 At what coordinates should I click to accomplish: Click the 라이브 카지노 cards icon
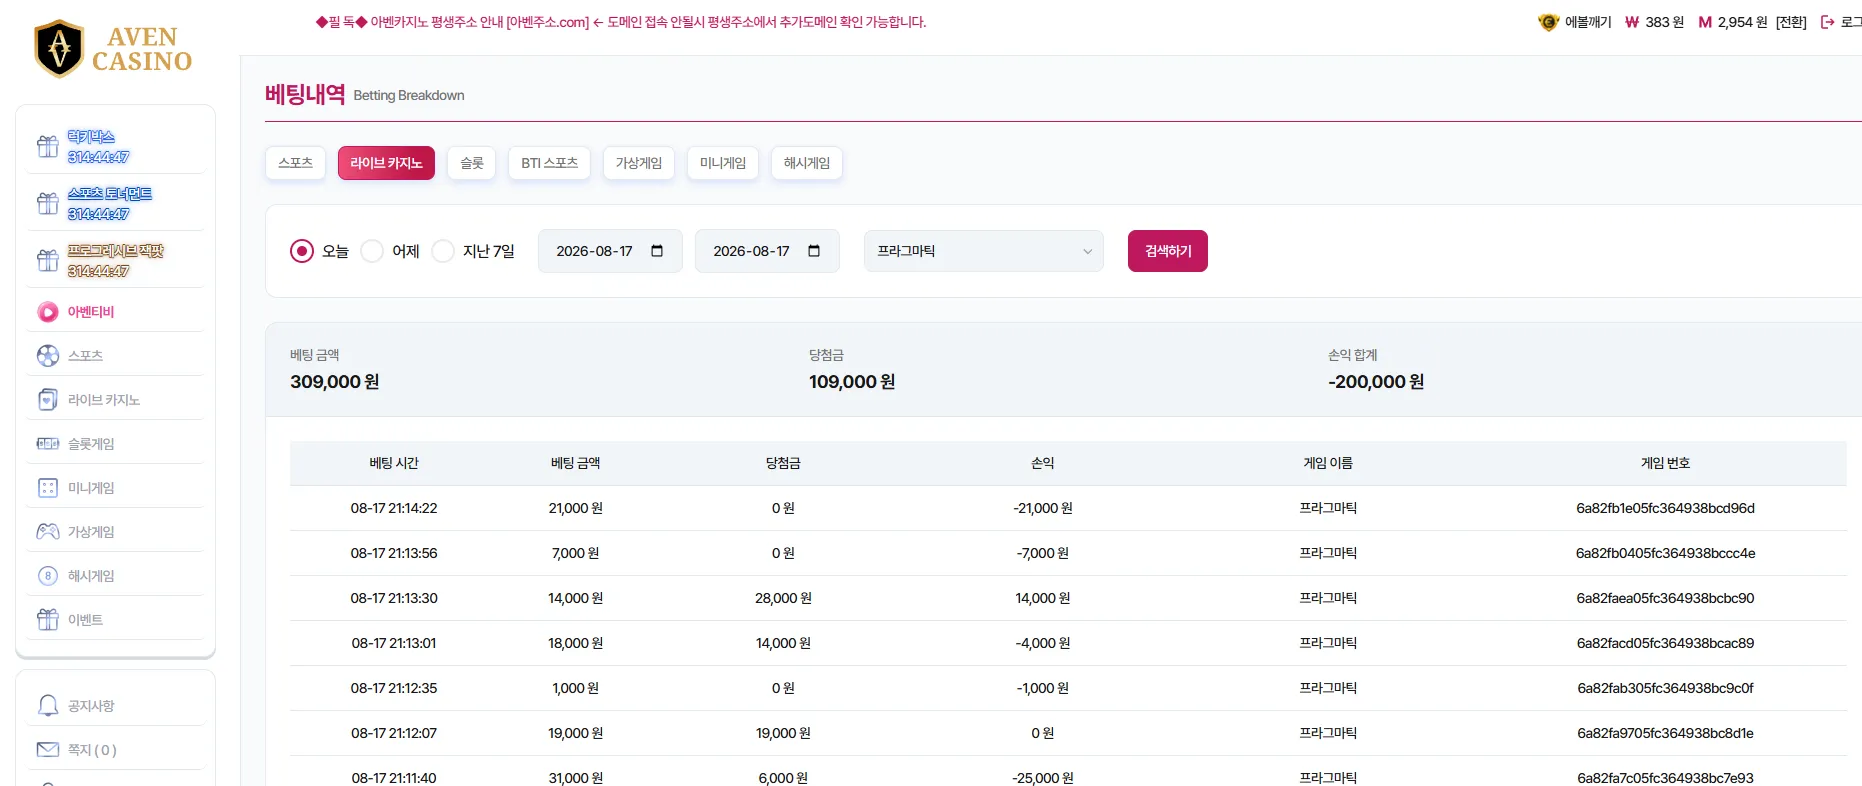coord(48,400)
